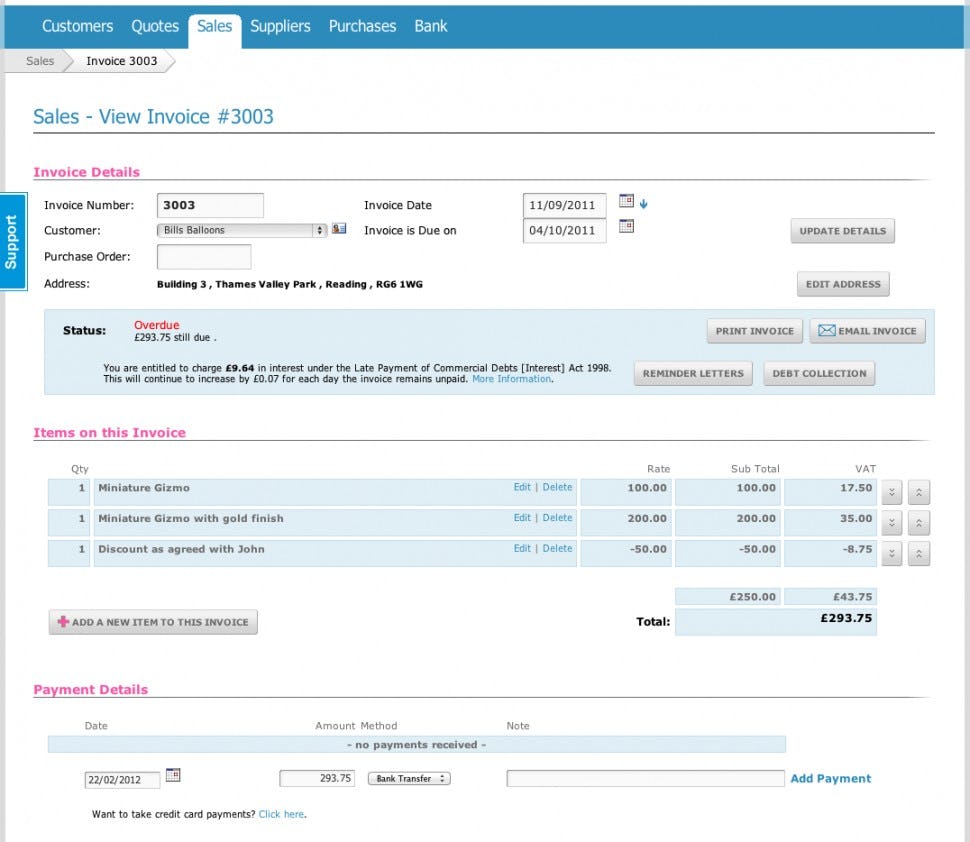970x842 pixels.
Task: Move Discount item up arrow
Action: point(919,553)
